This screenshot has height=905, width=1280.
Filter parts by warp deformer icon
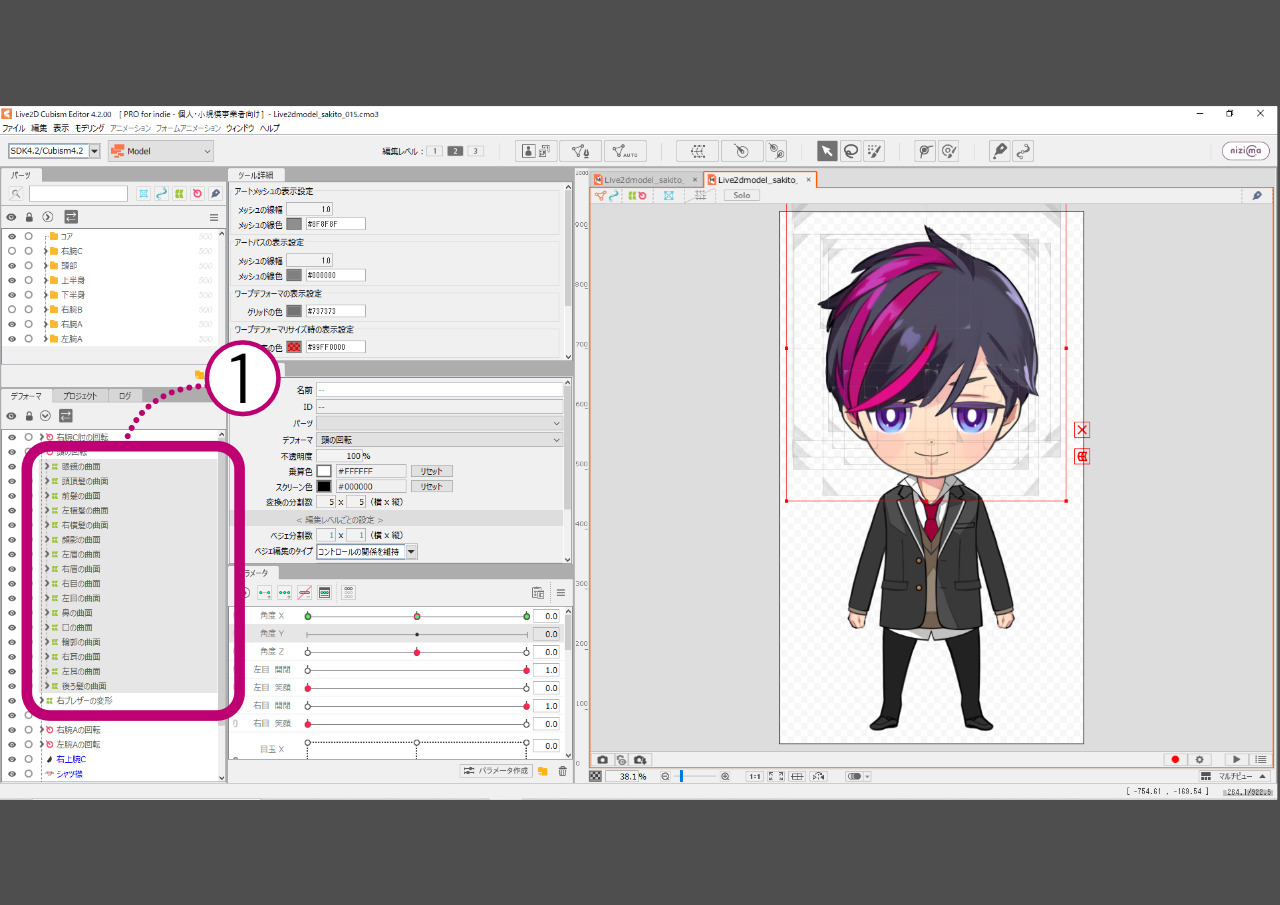[x=179, y=193]
